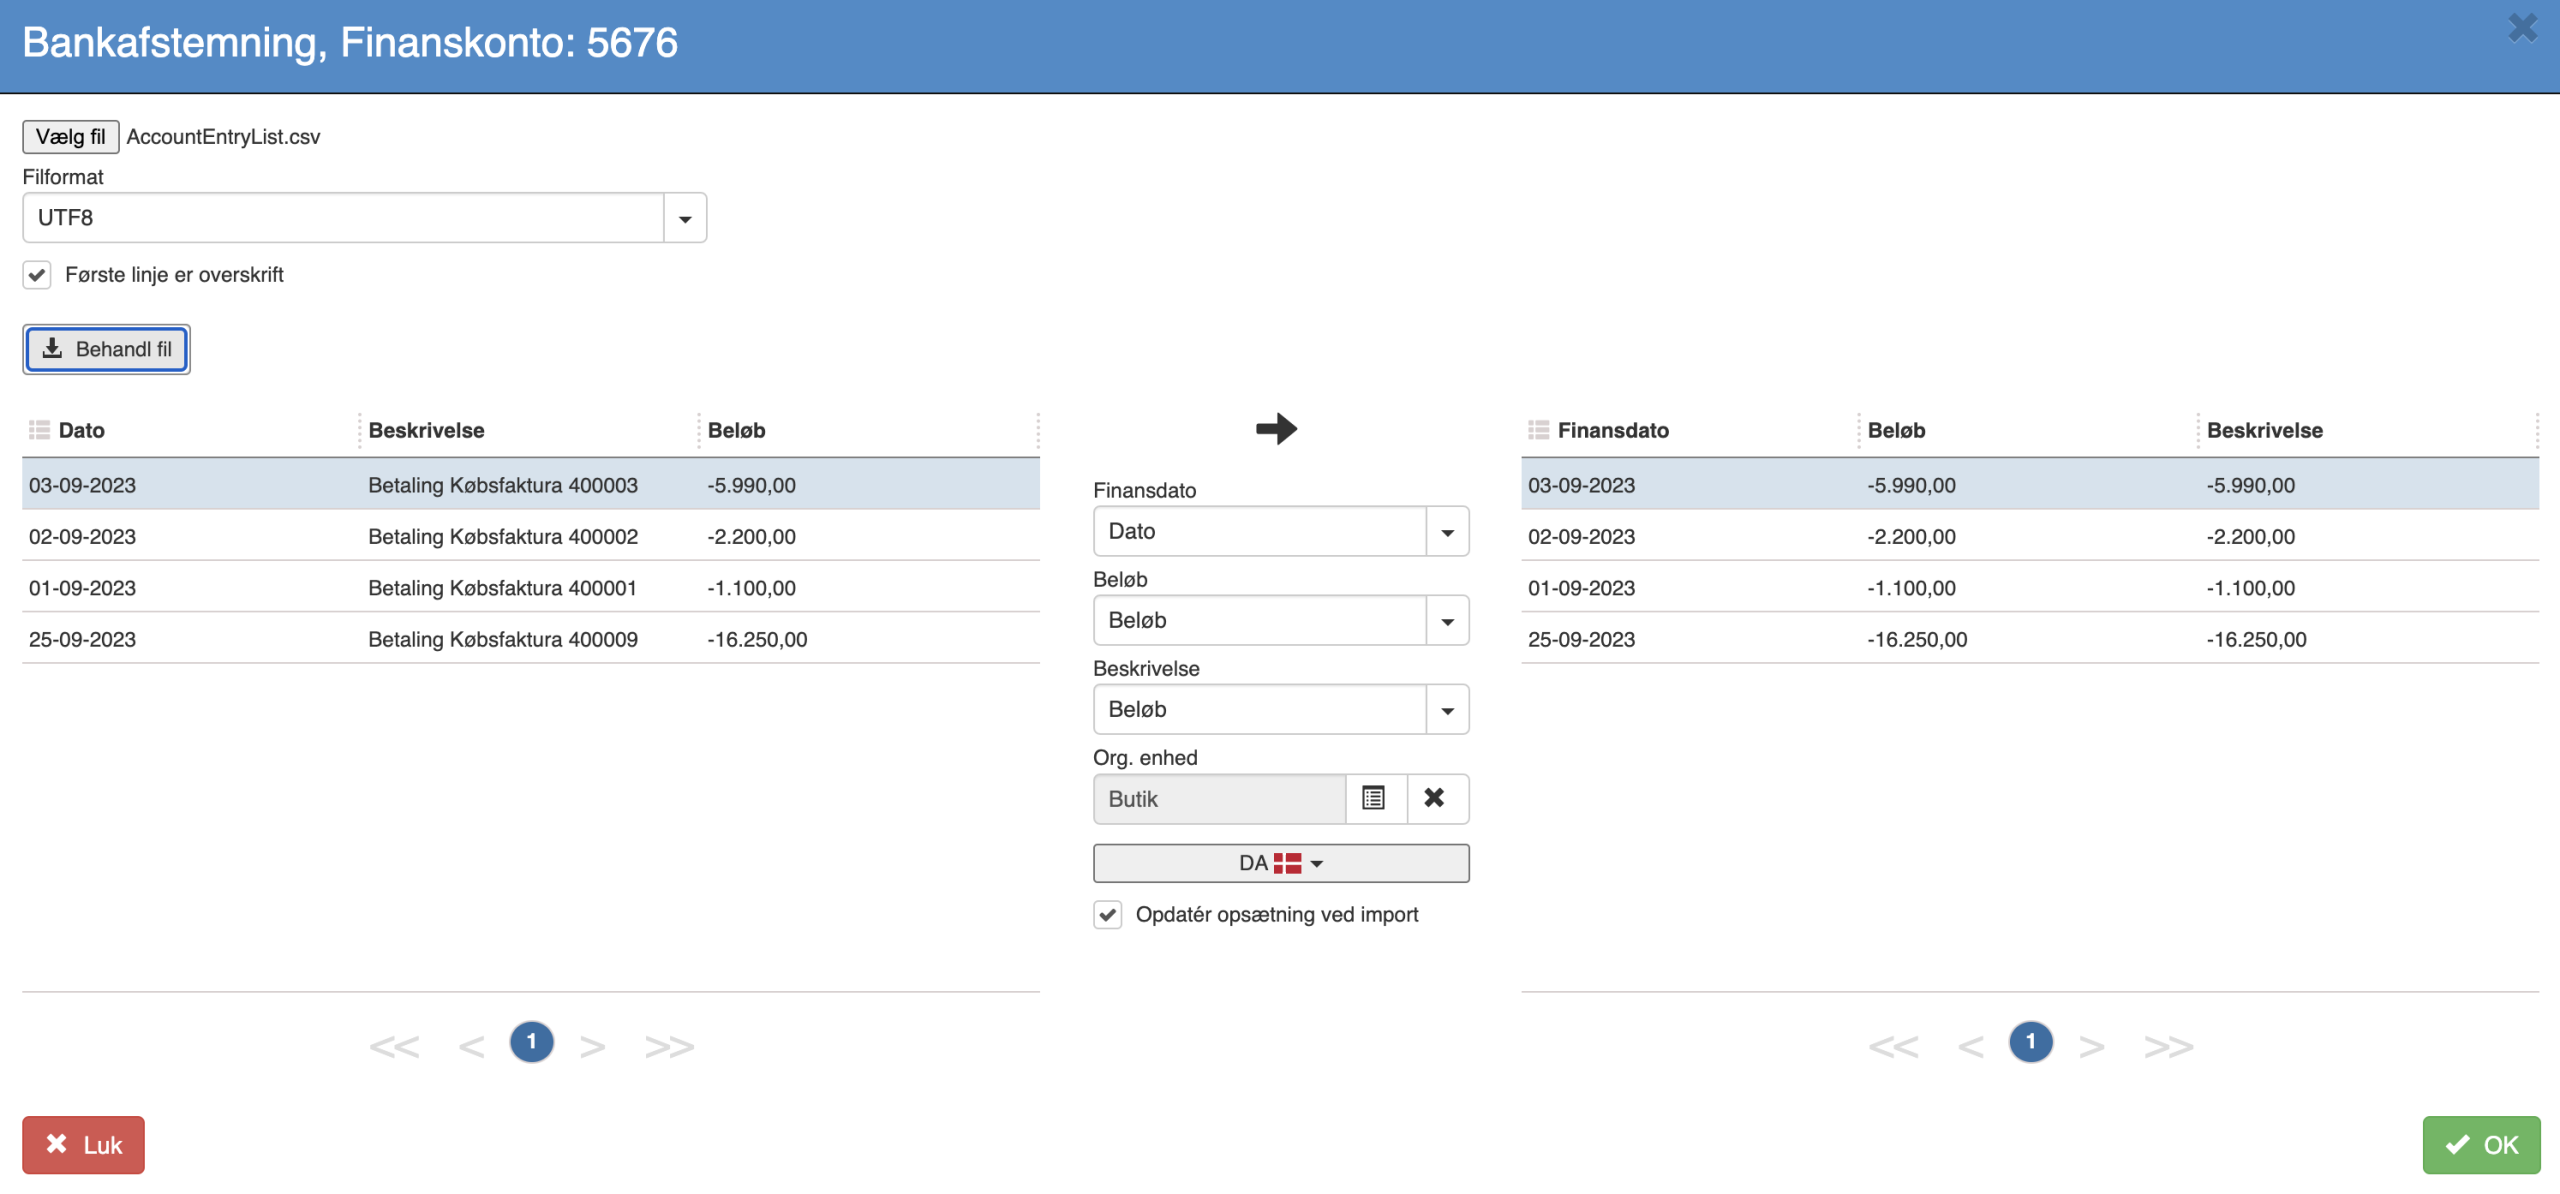The width and height of the screenshot is (2560, 1194).
Task: Go to previous page in left pager
Action: point(471,1046)
